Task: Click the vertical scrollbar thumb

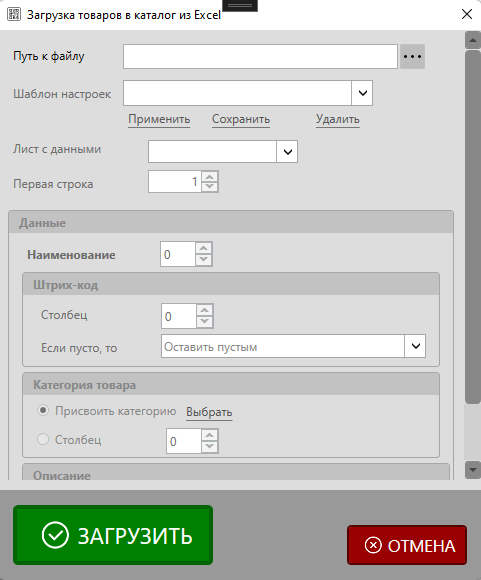Action: point(472,227)
